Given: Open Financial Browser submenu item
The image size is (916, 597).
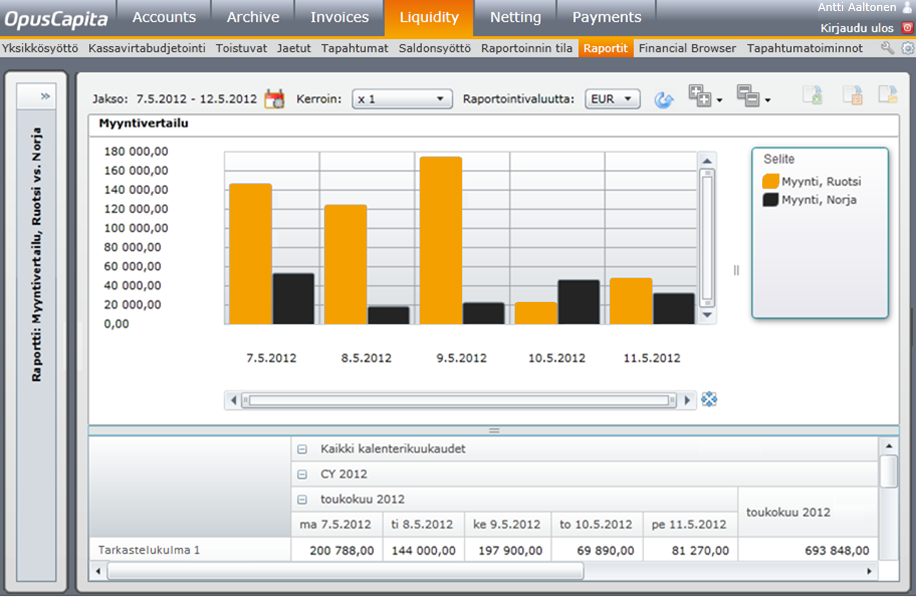Looking at the screenshot, I should click(687, 48).
